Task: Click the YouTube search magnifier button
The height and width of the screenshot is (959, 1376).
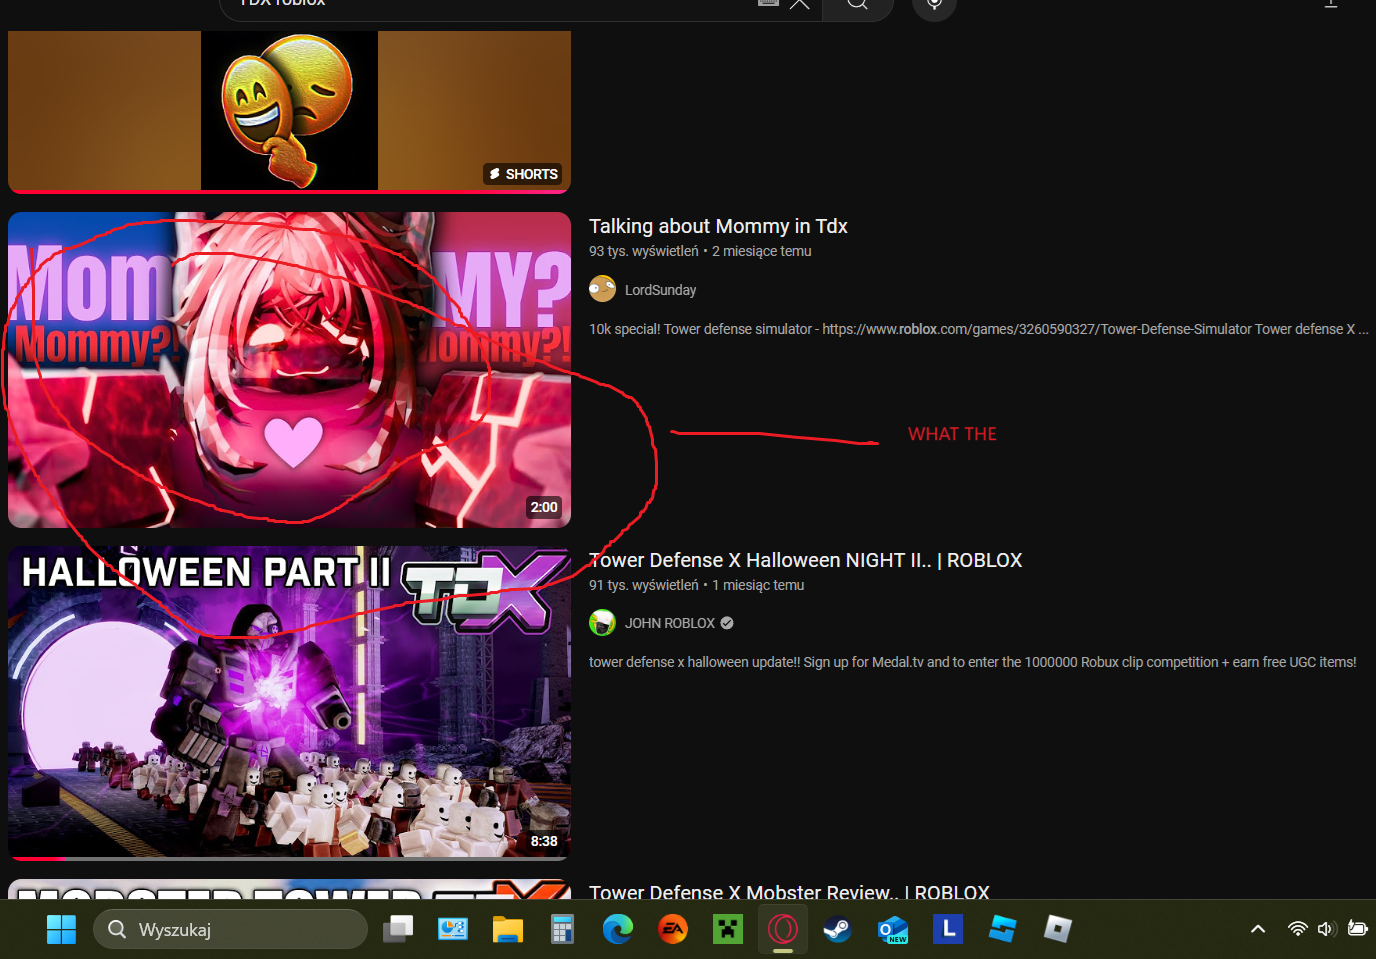Action: coord(857,4)
